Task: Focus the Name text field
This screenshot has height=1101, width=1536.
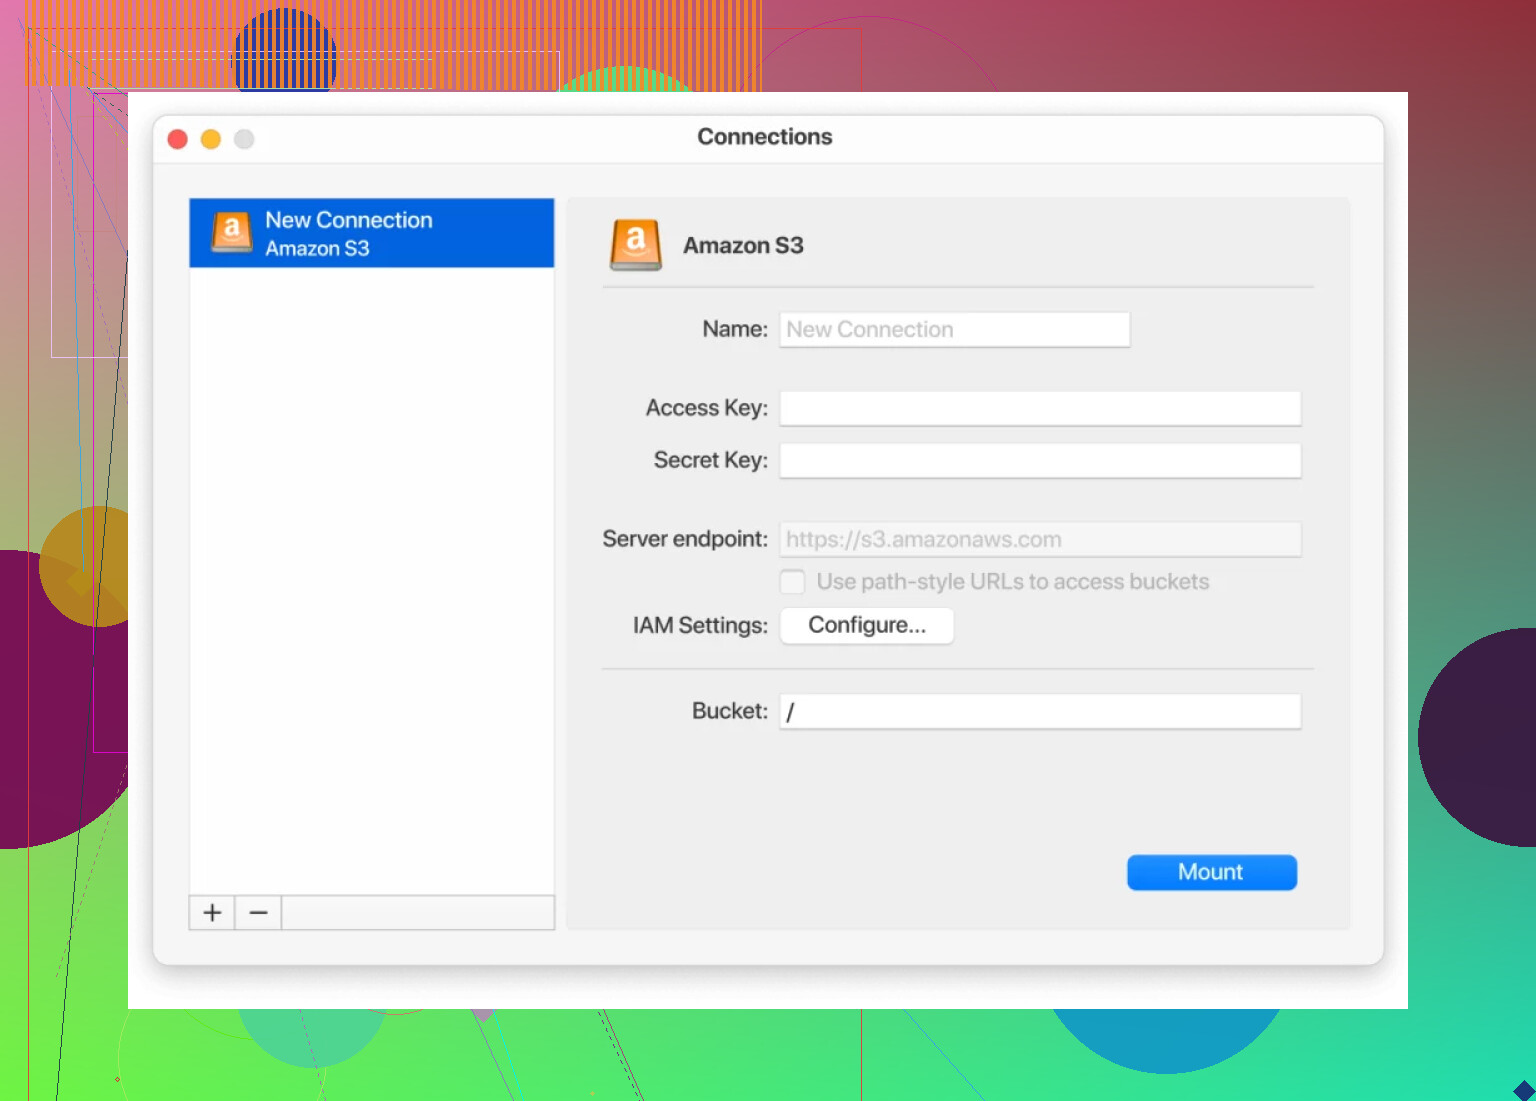Action: point(954,330)
